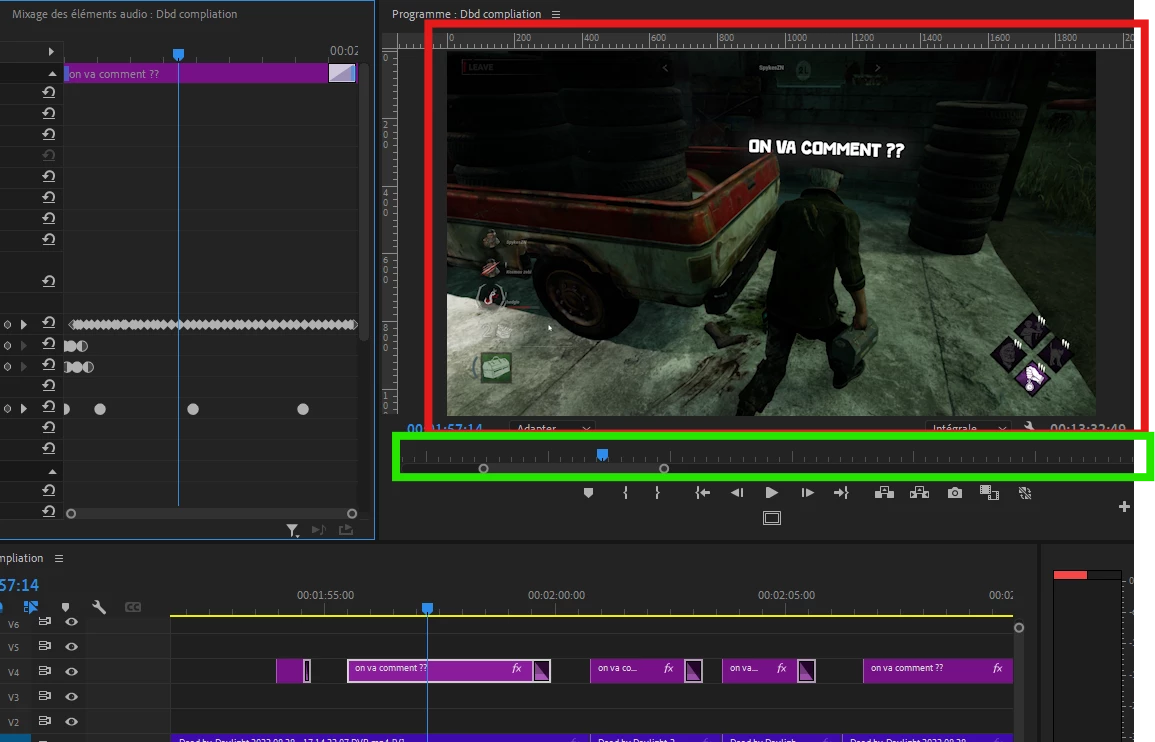
Task: Collapse the lower section near panel bottom
Action: click(x=52, y=472)
